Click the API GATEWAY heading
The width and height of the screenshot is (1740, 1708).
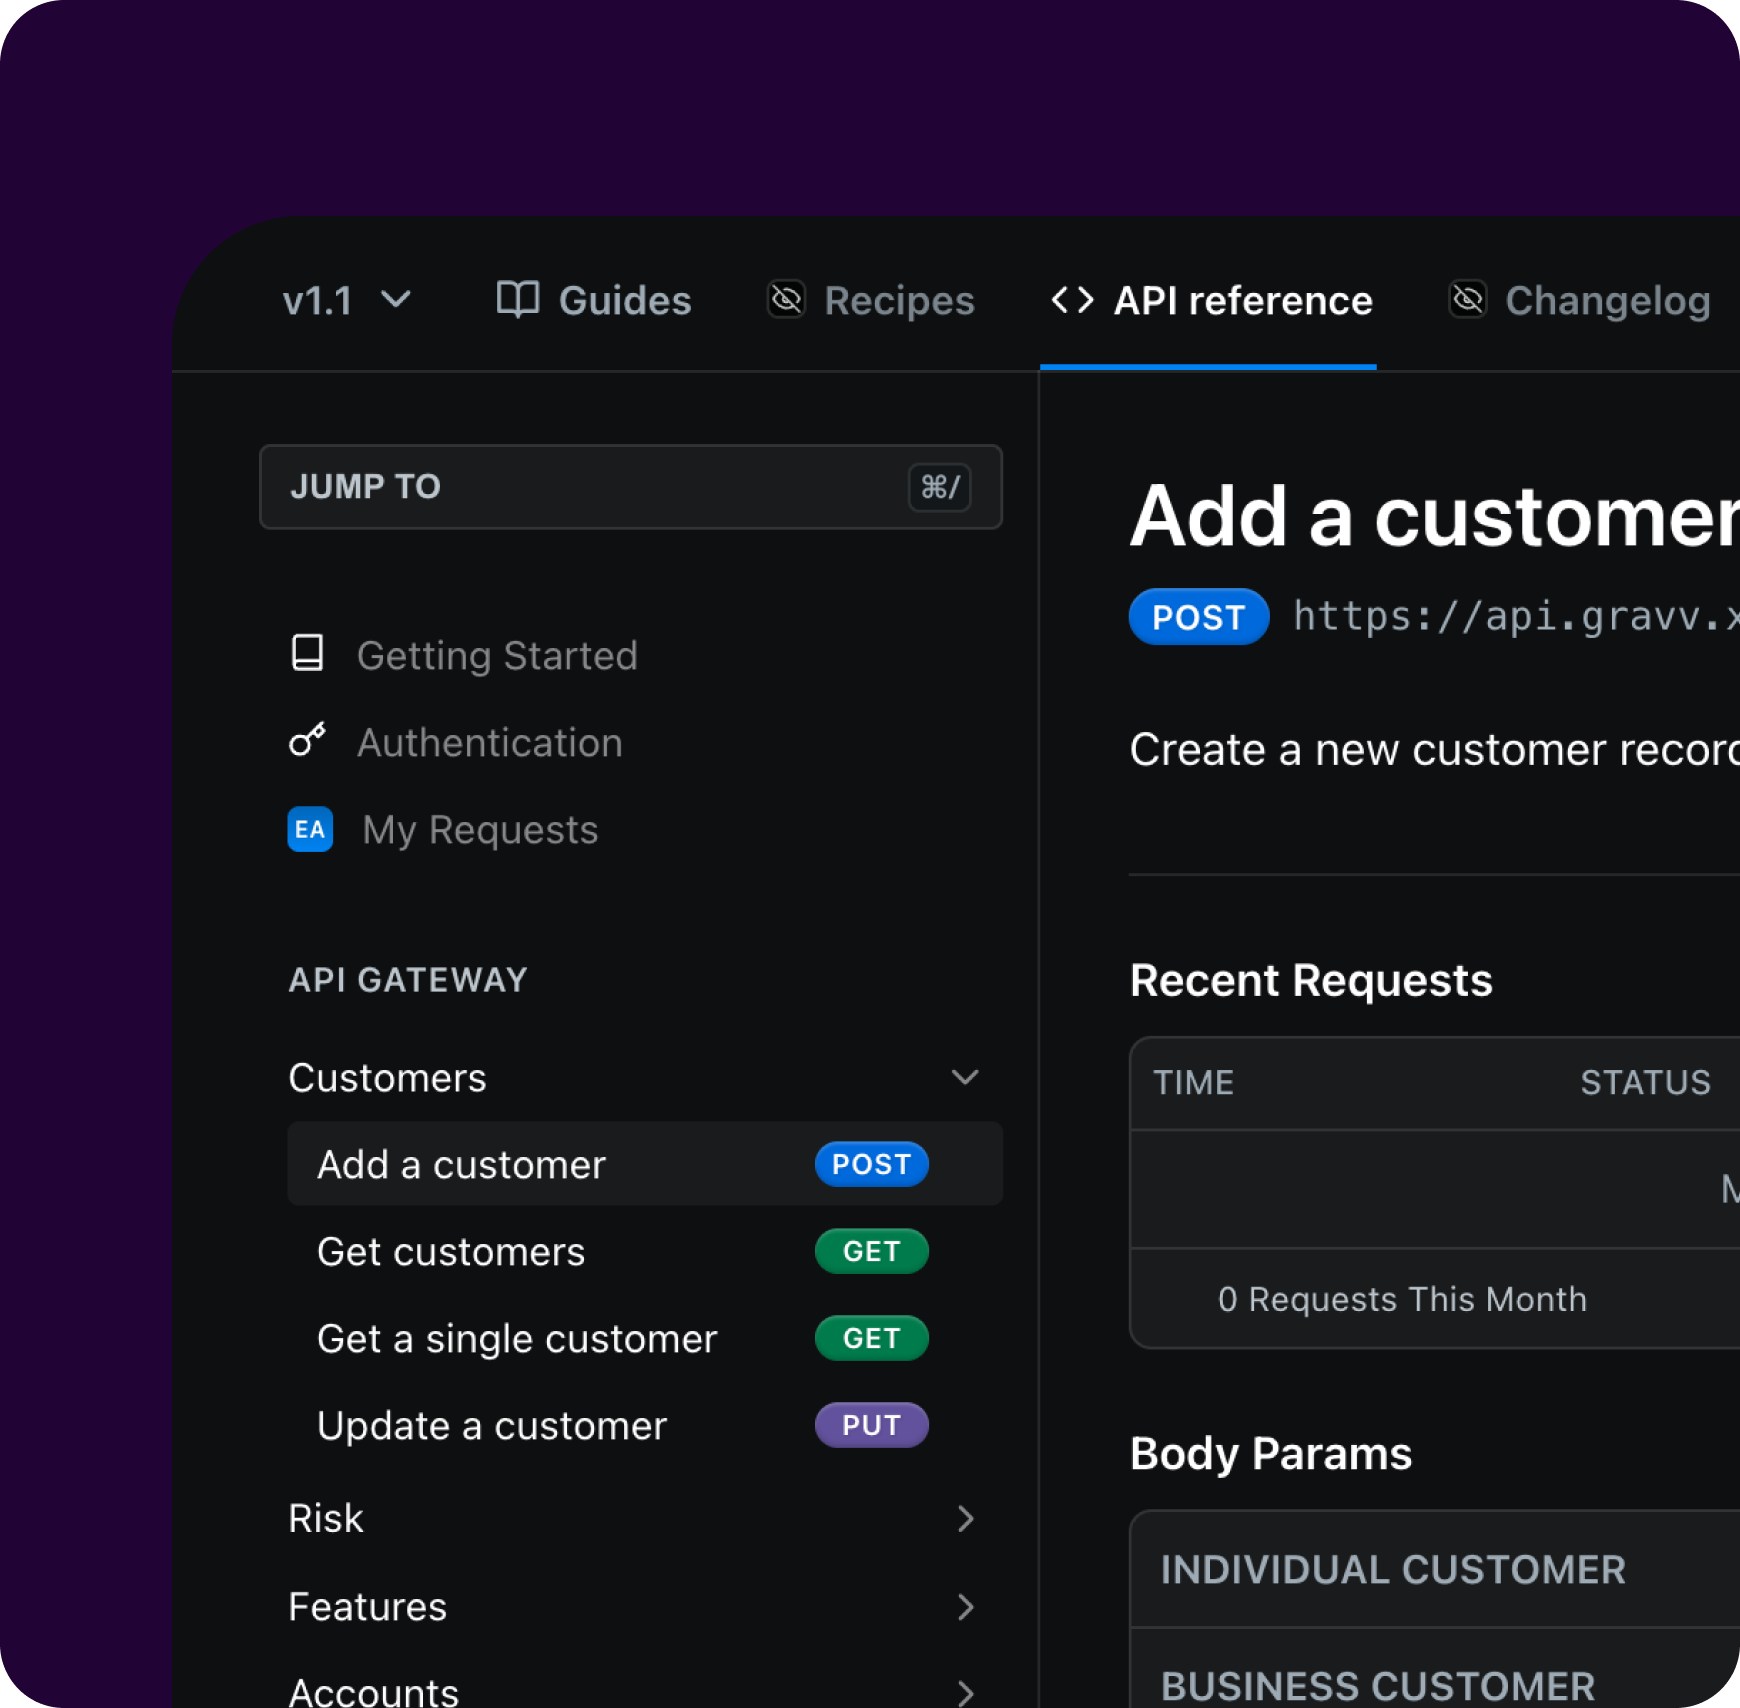[x=408, y=980]
